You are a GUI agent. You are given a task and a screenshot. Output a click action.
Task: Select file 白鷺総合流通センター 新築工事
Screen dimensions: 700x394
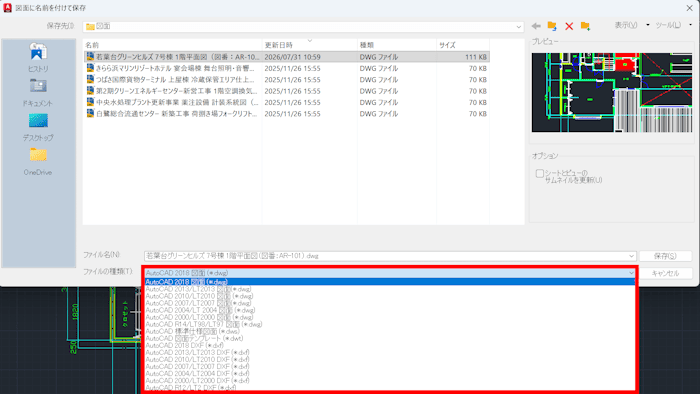click(286, 114)
